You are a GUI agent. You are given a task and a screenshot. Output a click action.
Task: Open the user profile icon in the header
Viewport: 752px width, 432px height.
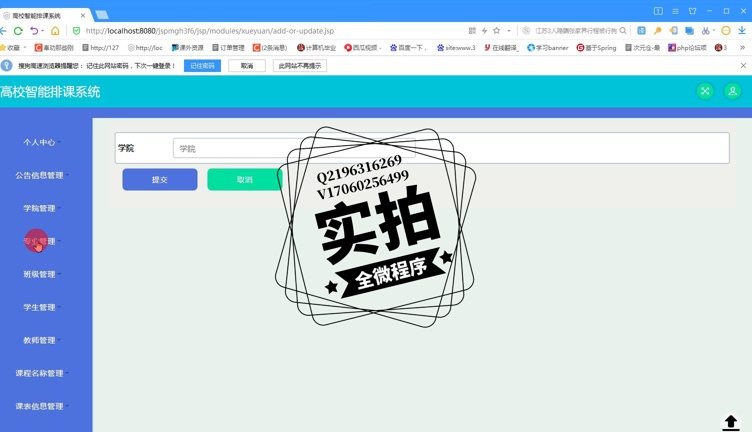tap(732, 91)
